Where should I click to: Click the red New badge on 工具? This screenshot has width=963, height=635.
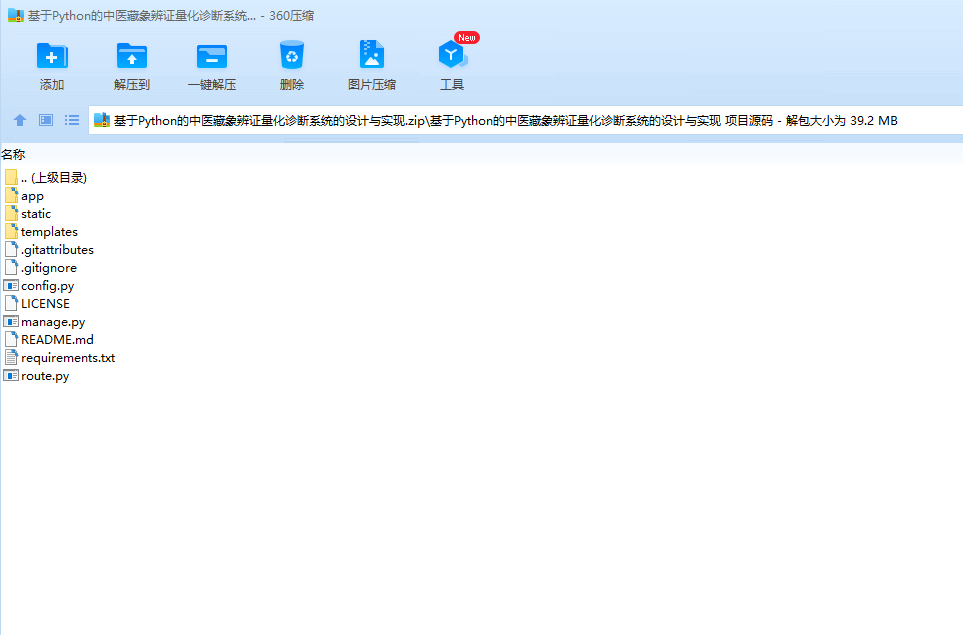point(467,37)
